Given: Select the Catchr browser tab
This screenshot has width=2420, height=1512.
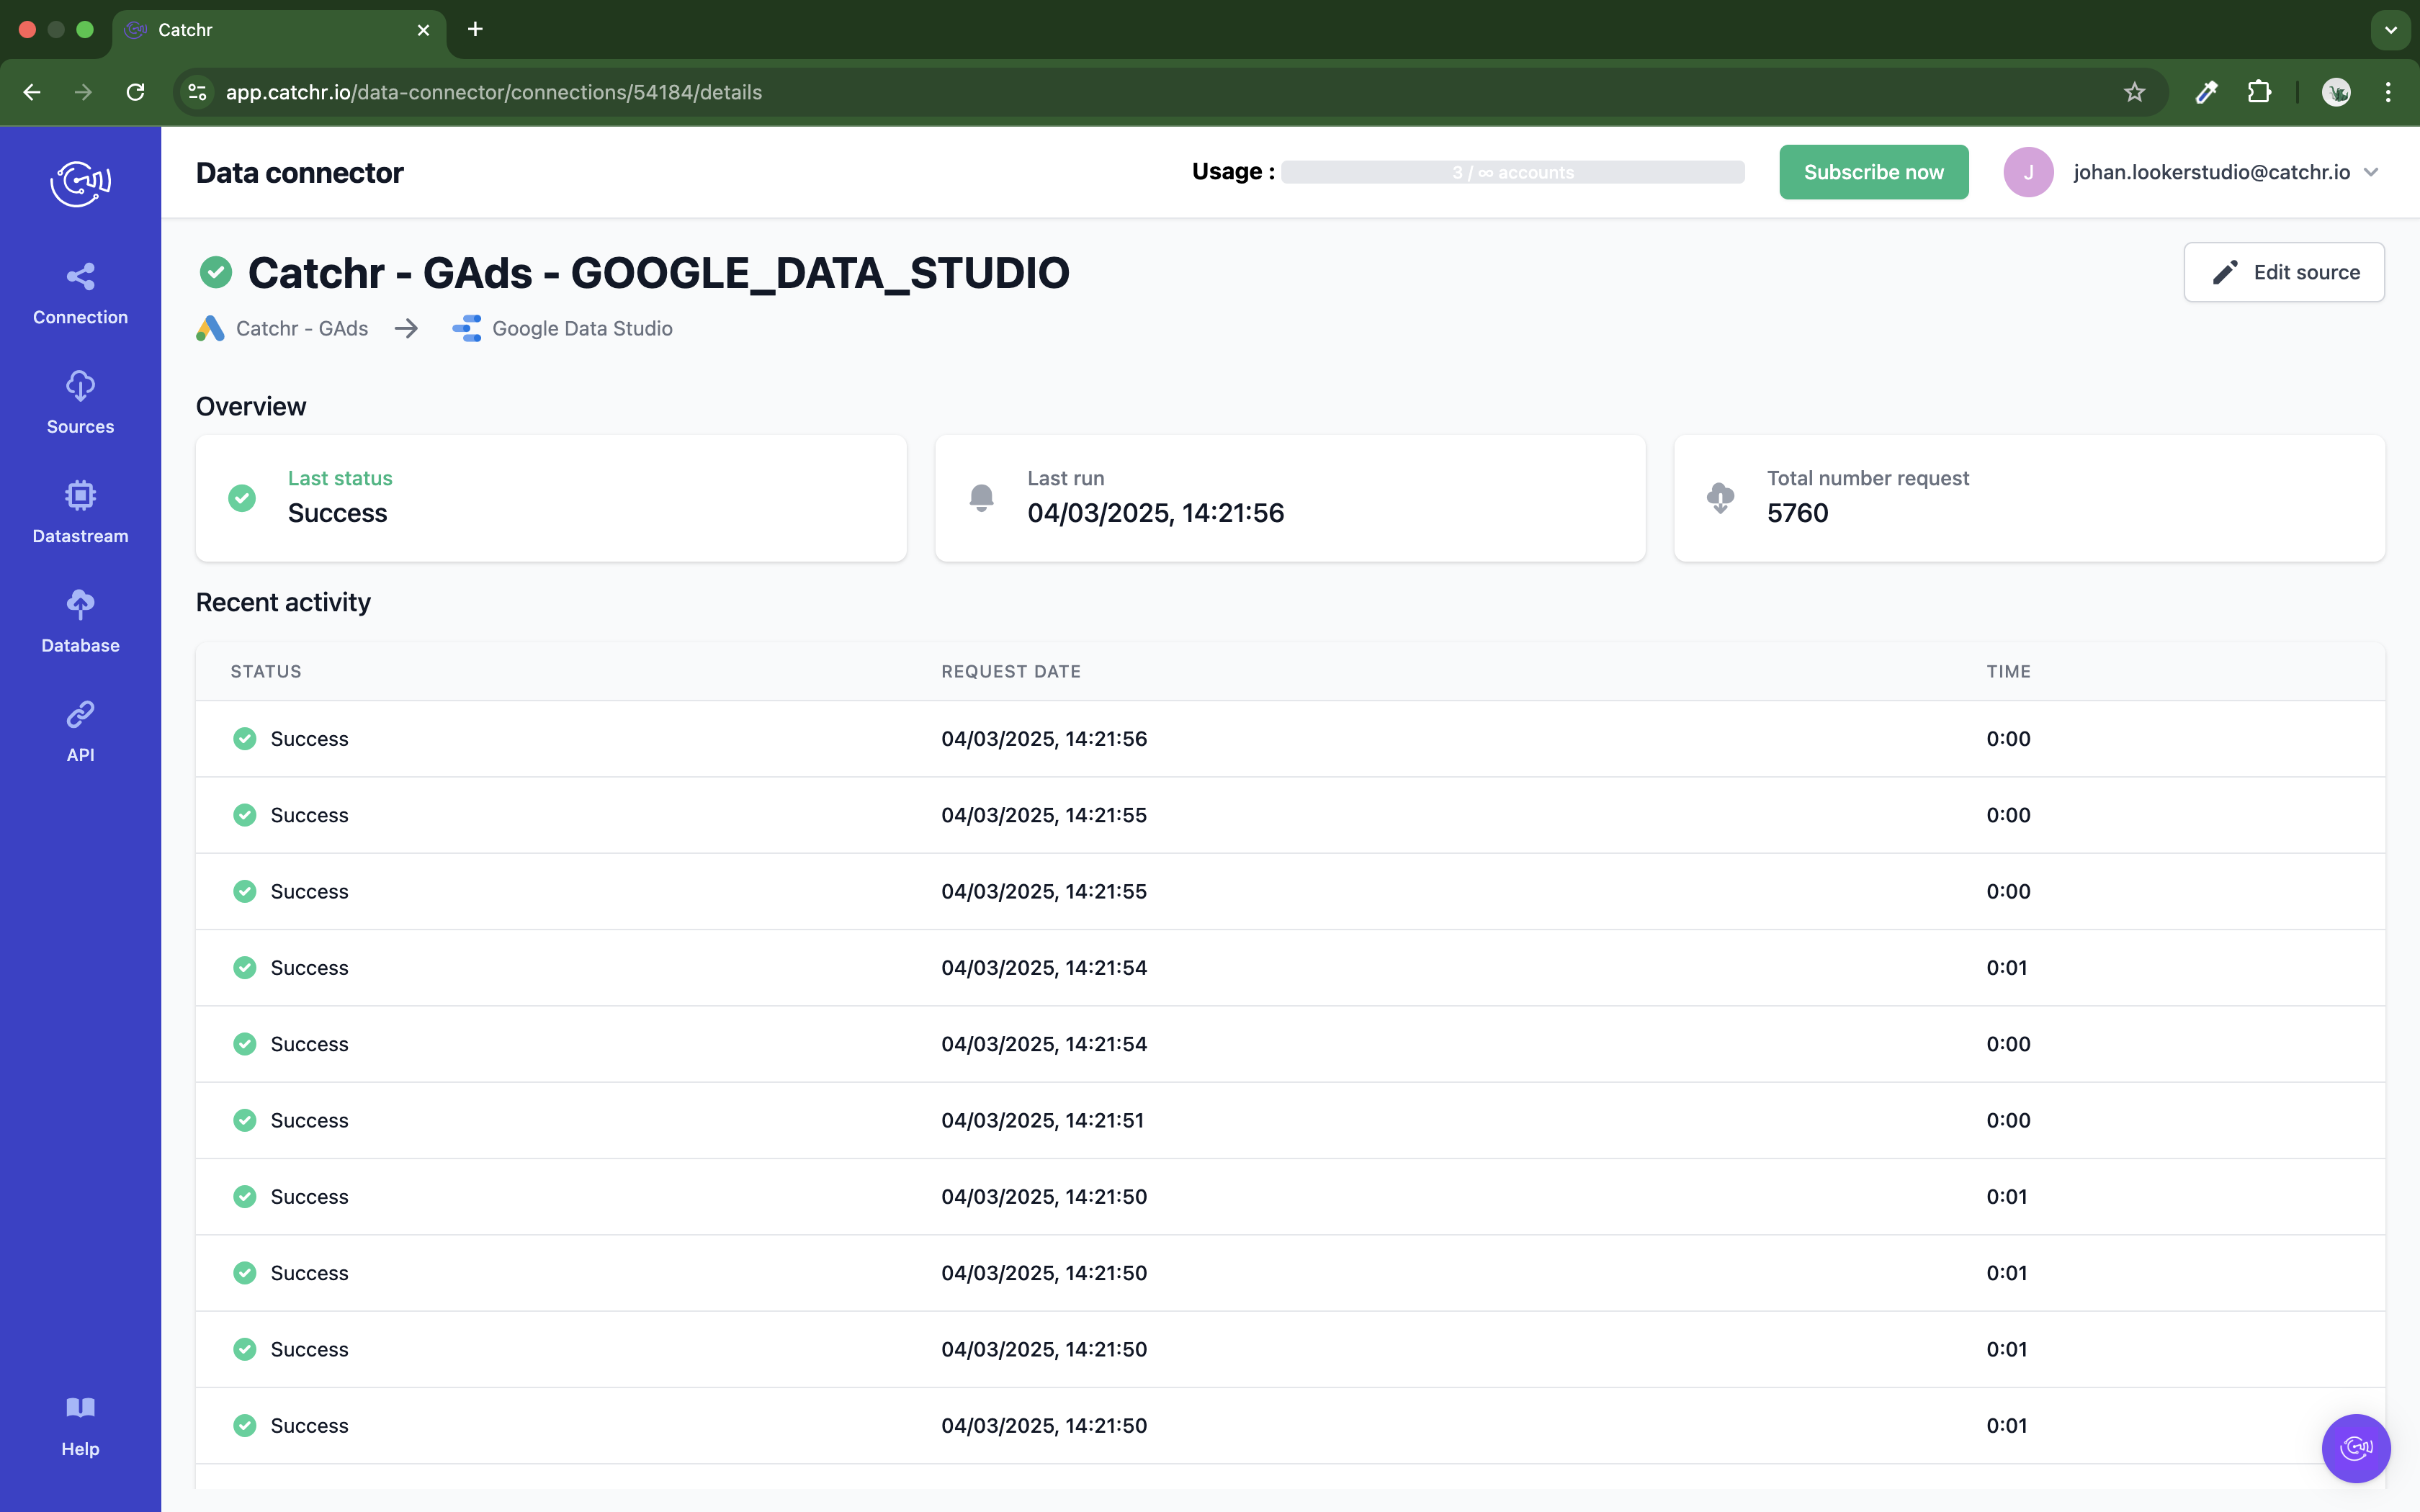Looking at the screenshot, I should point(279,30).
